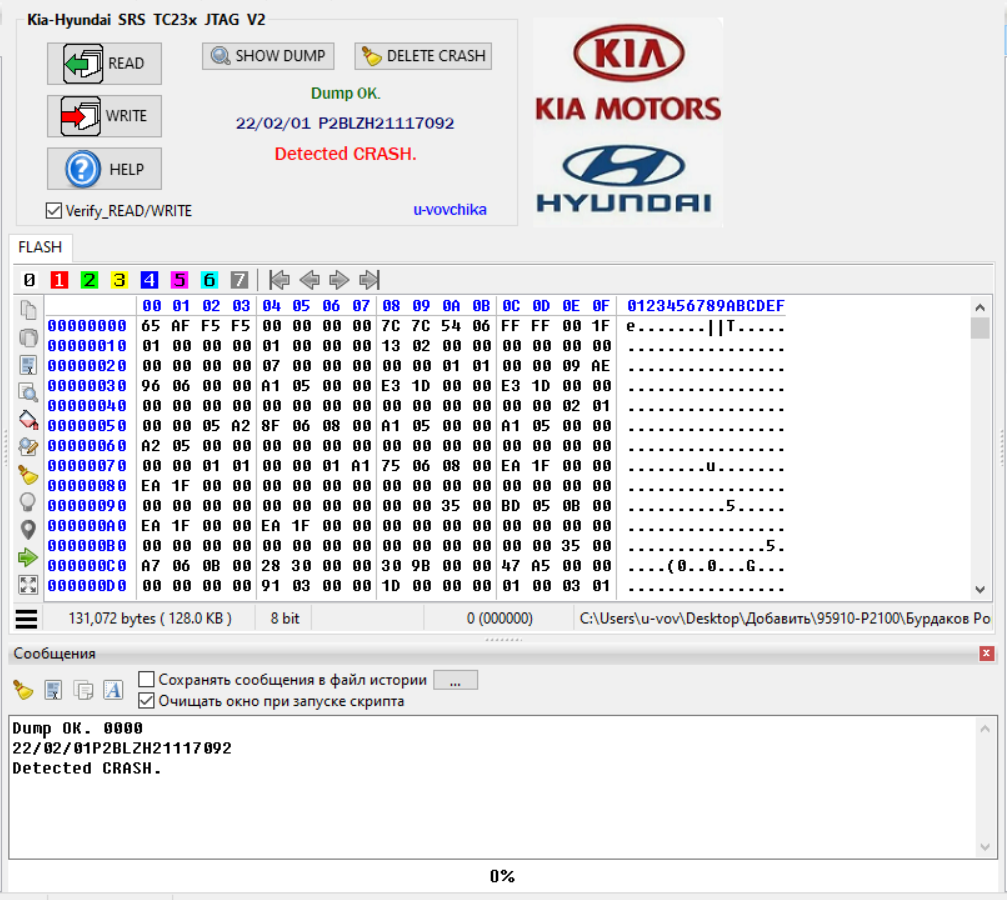The height and width of the screenshot is (900, 1007).
Task: Click the red 'Detected CRASH.' status text
Action: [346, 154]
